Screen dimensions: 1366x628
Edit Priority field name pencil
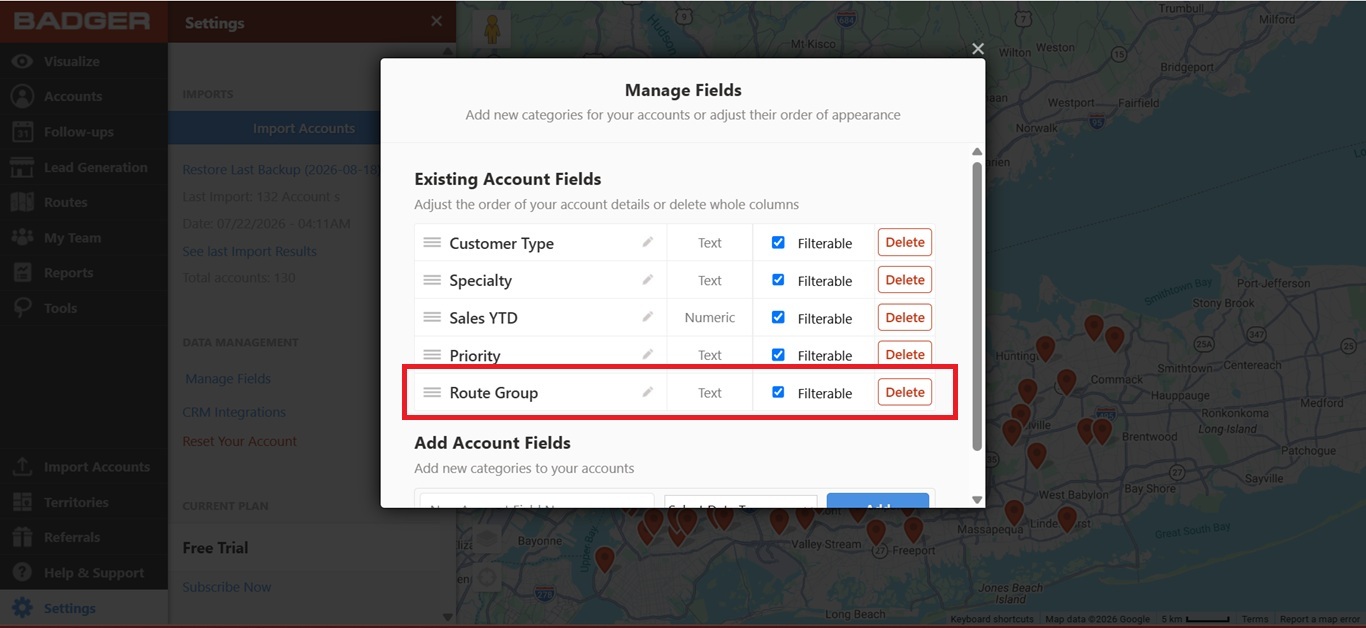click(648, 354)
